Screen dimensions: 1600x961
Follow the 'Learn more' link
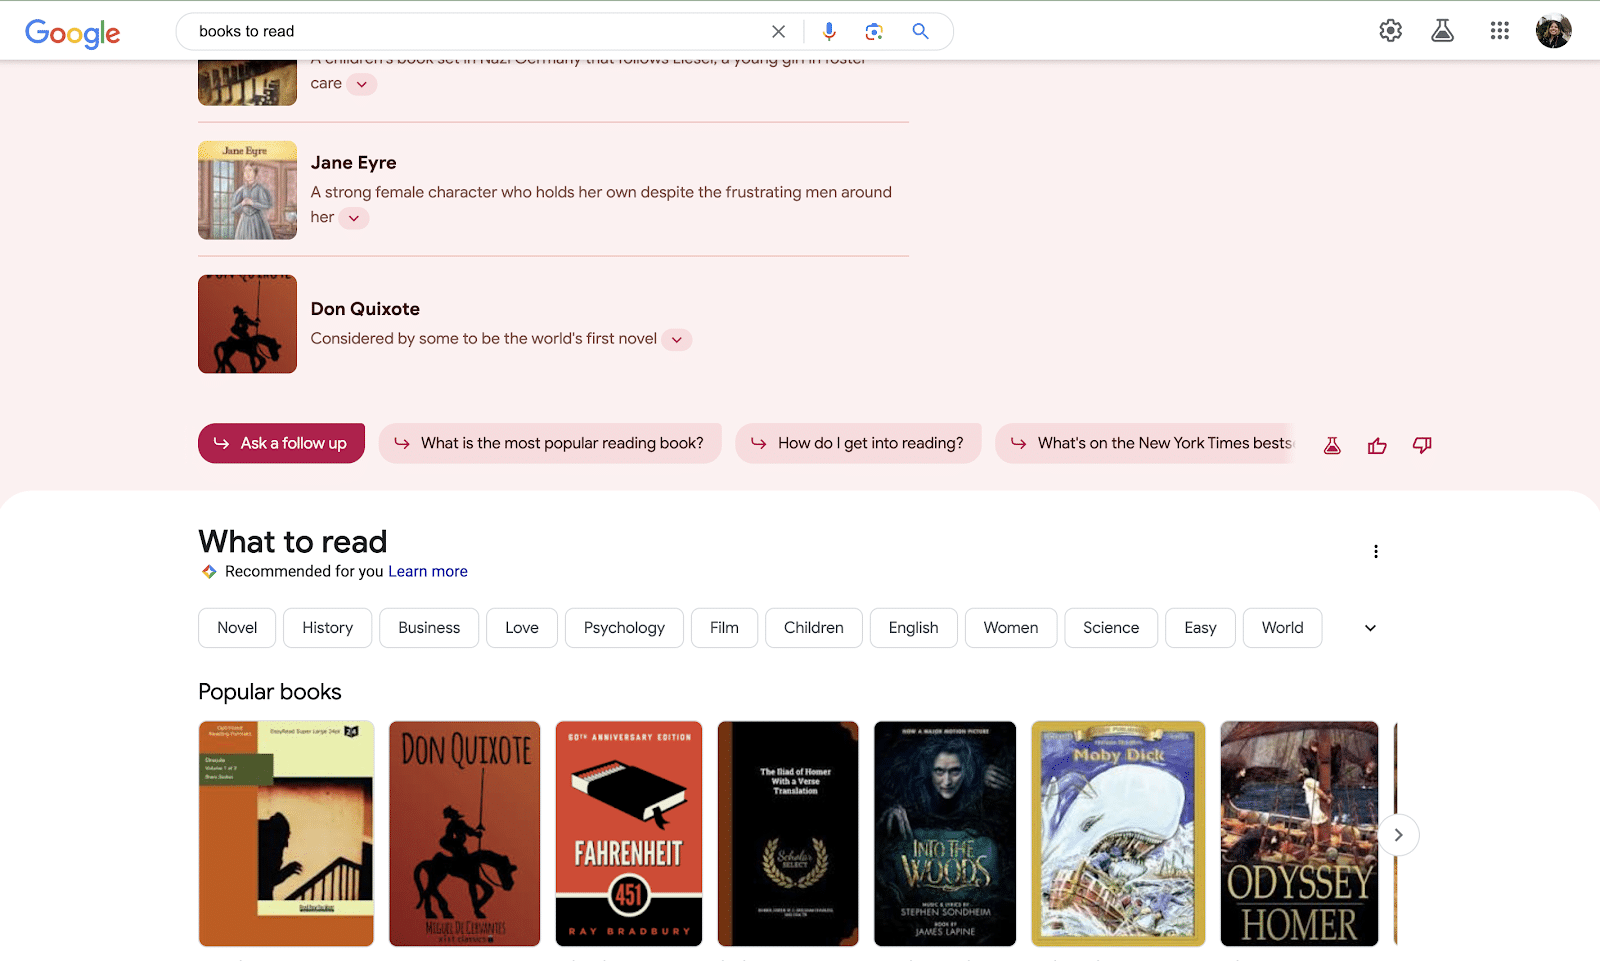(x=428, y=572)
